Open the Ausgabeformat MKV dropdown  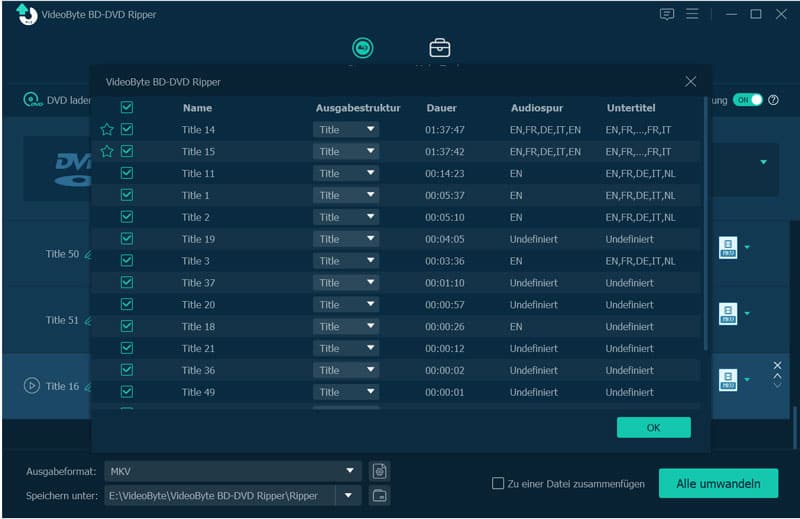233,471
